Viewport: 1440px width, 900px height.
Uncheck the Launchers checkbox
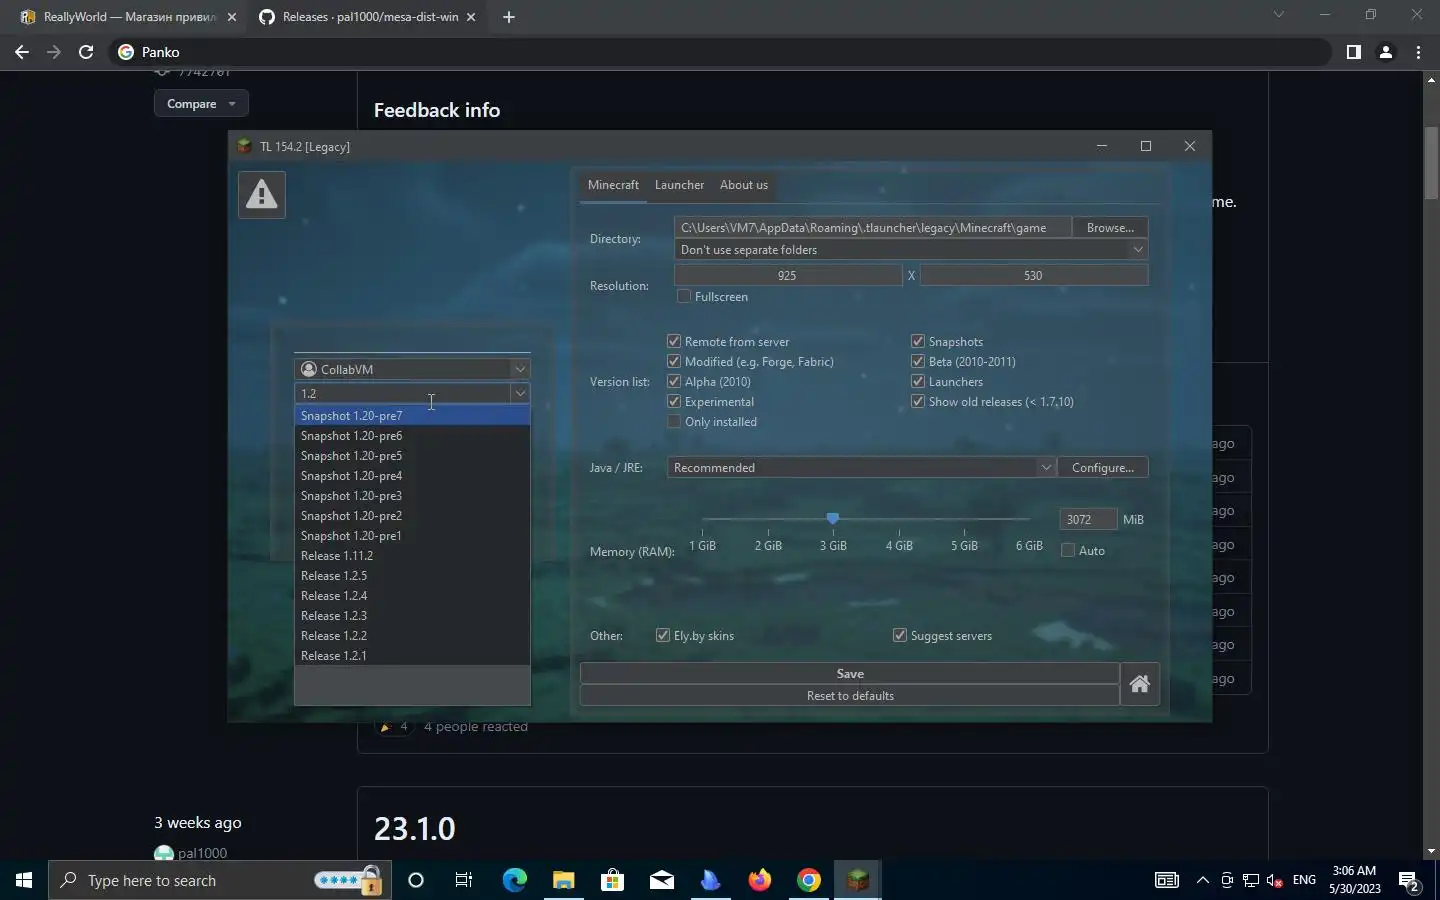tap(918, 382)
